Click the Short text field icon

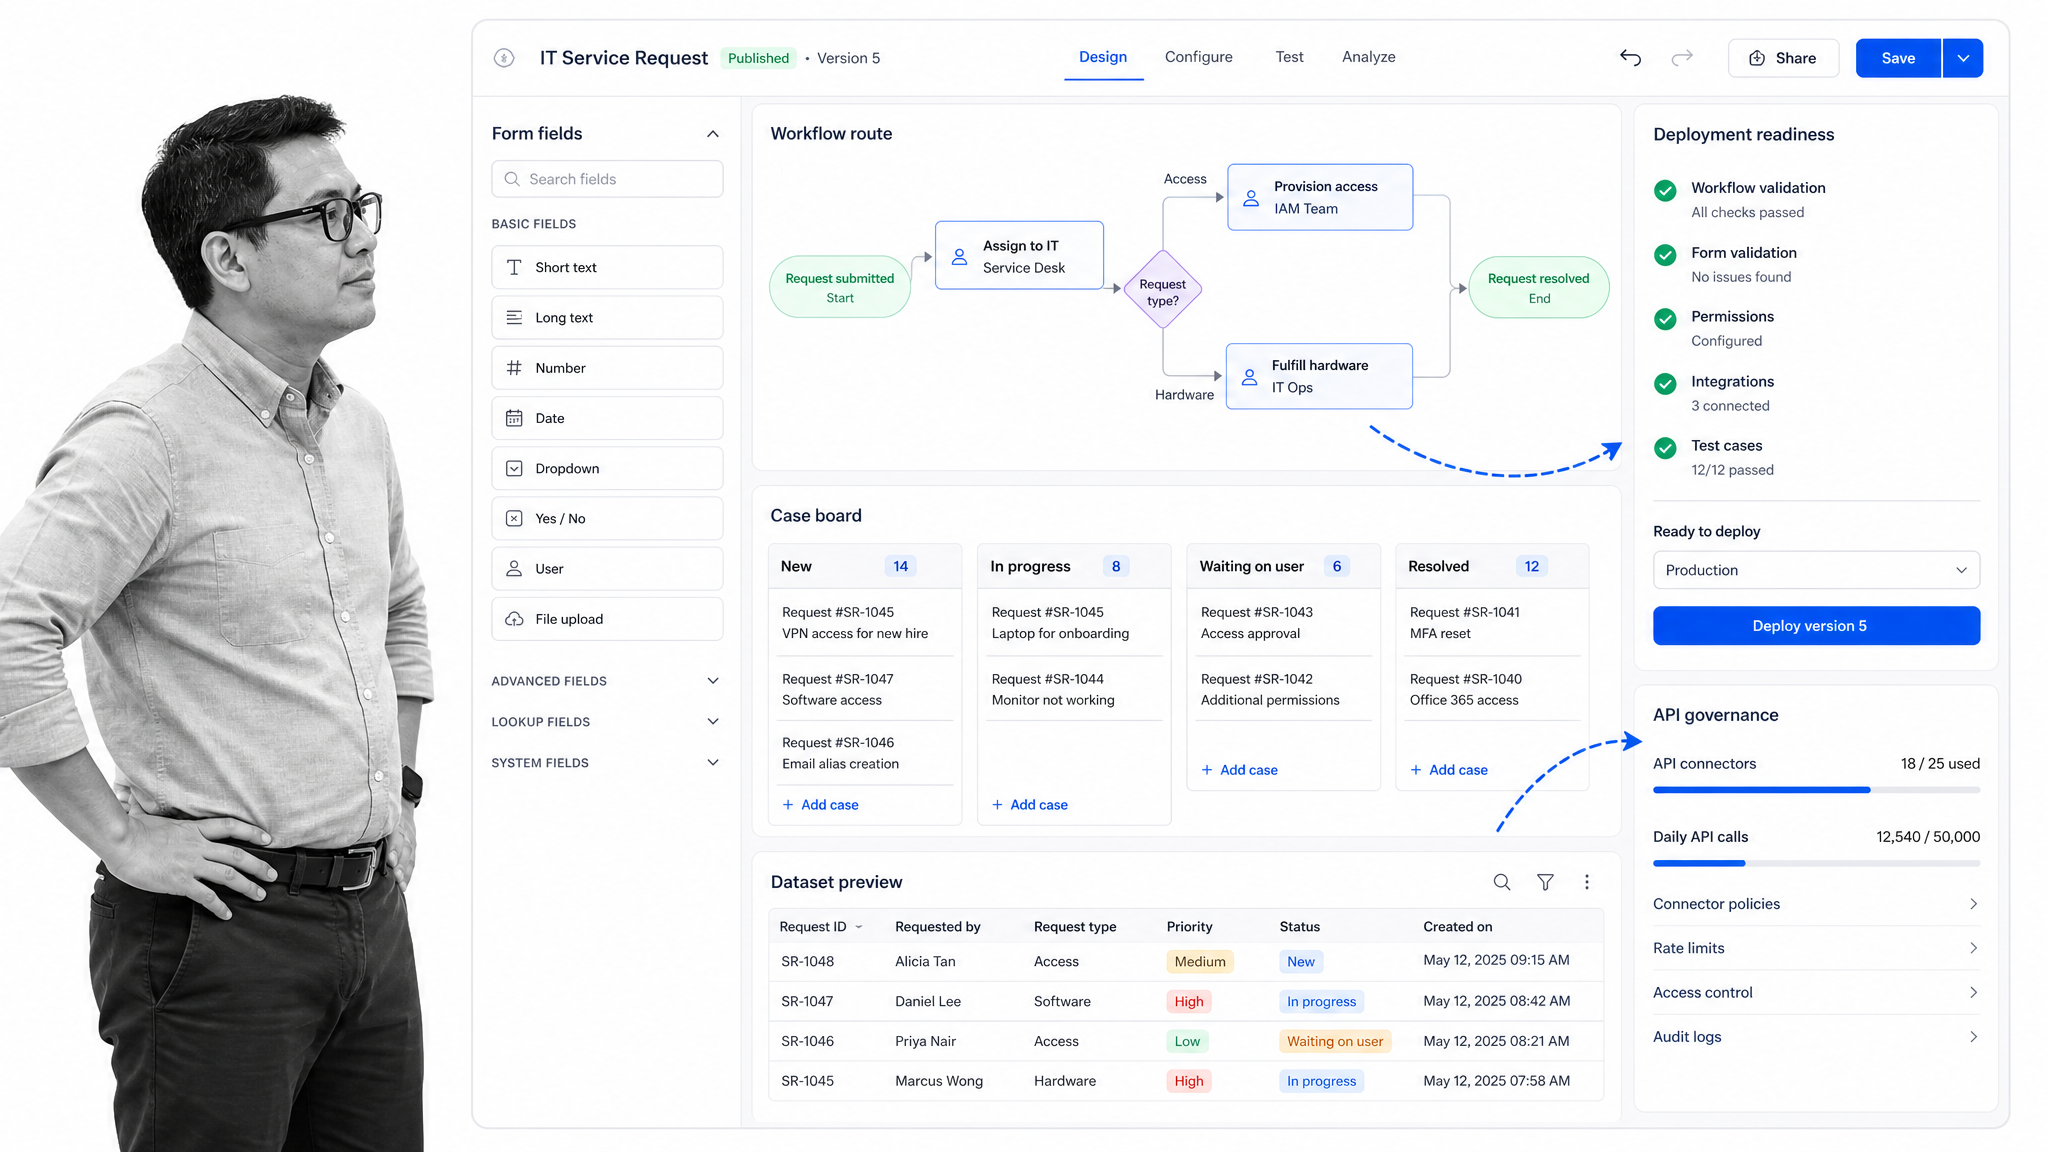pyautogui.click(x=514, y=267)
